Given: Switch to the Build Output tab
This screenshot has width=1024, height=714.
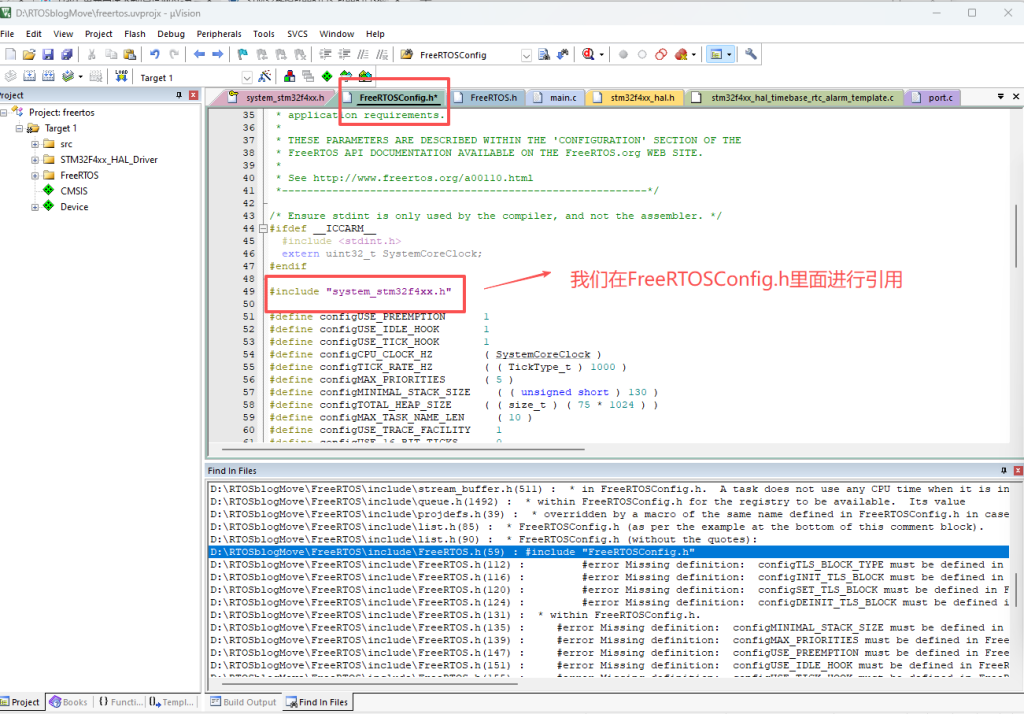Looking at the screenshot, I should pos(242,702).
